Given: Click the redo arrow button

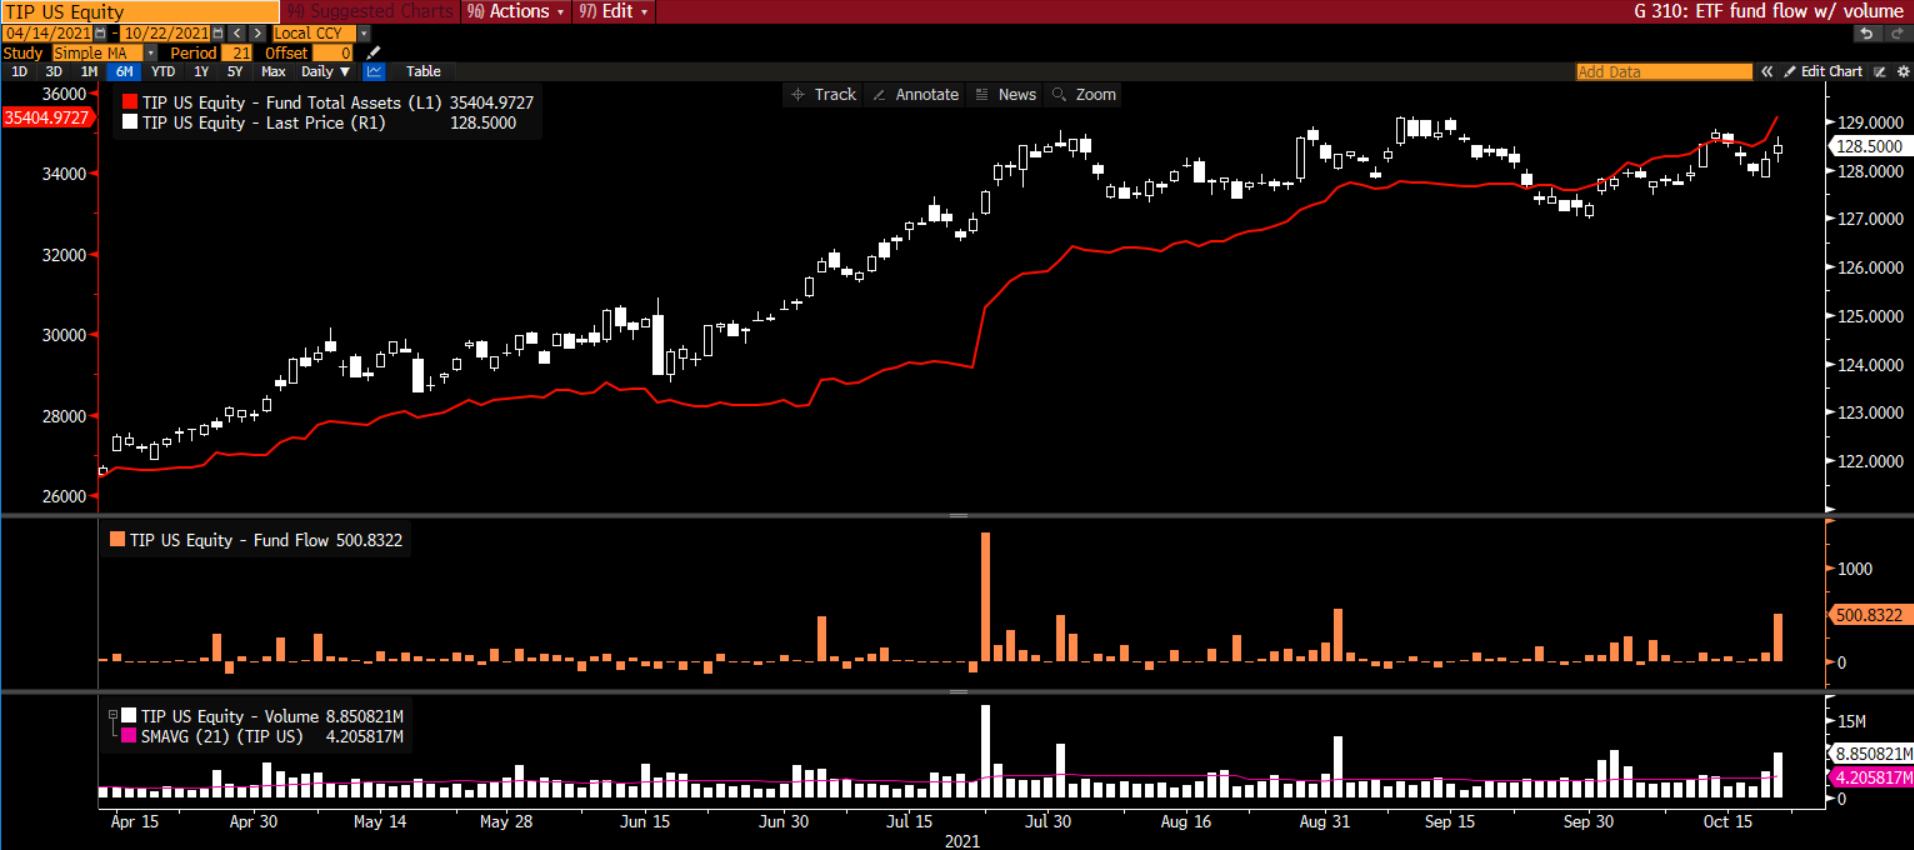Looking at the screenshot, I should (1896, 33).
